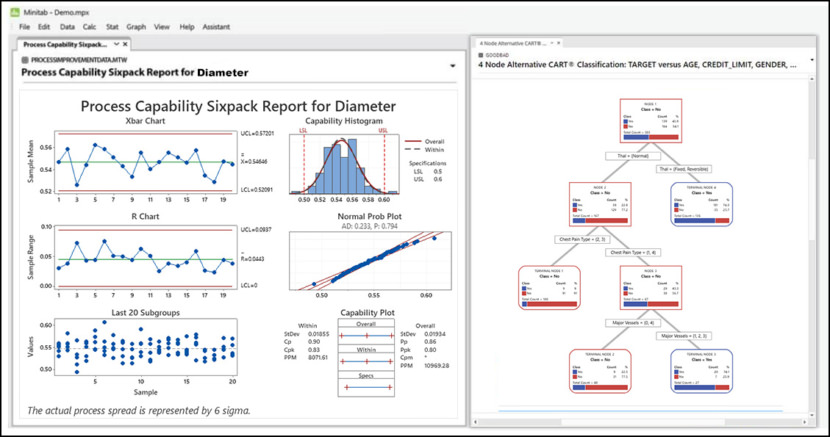830x437 pixels.
Task: Click the Overall row in Capability Plot
Action: coord(366,332)
